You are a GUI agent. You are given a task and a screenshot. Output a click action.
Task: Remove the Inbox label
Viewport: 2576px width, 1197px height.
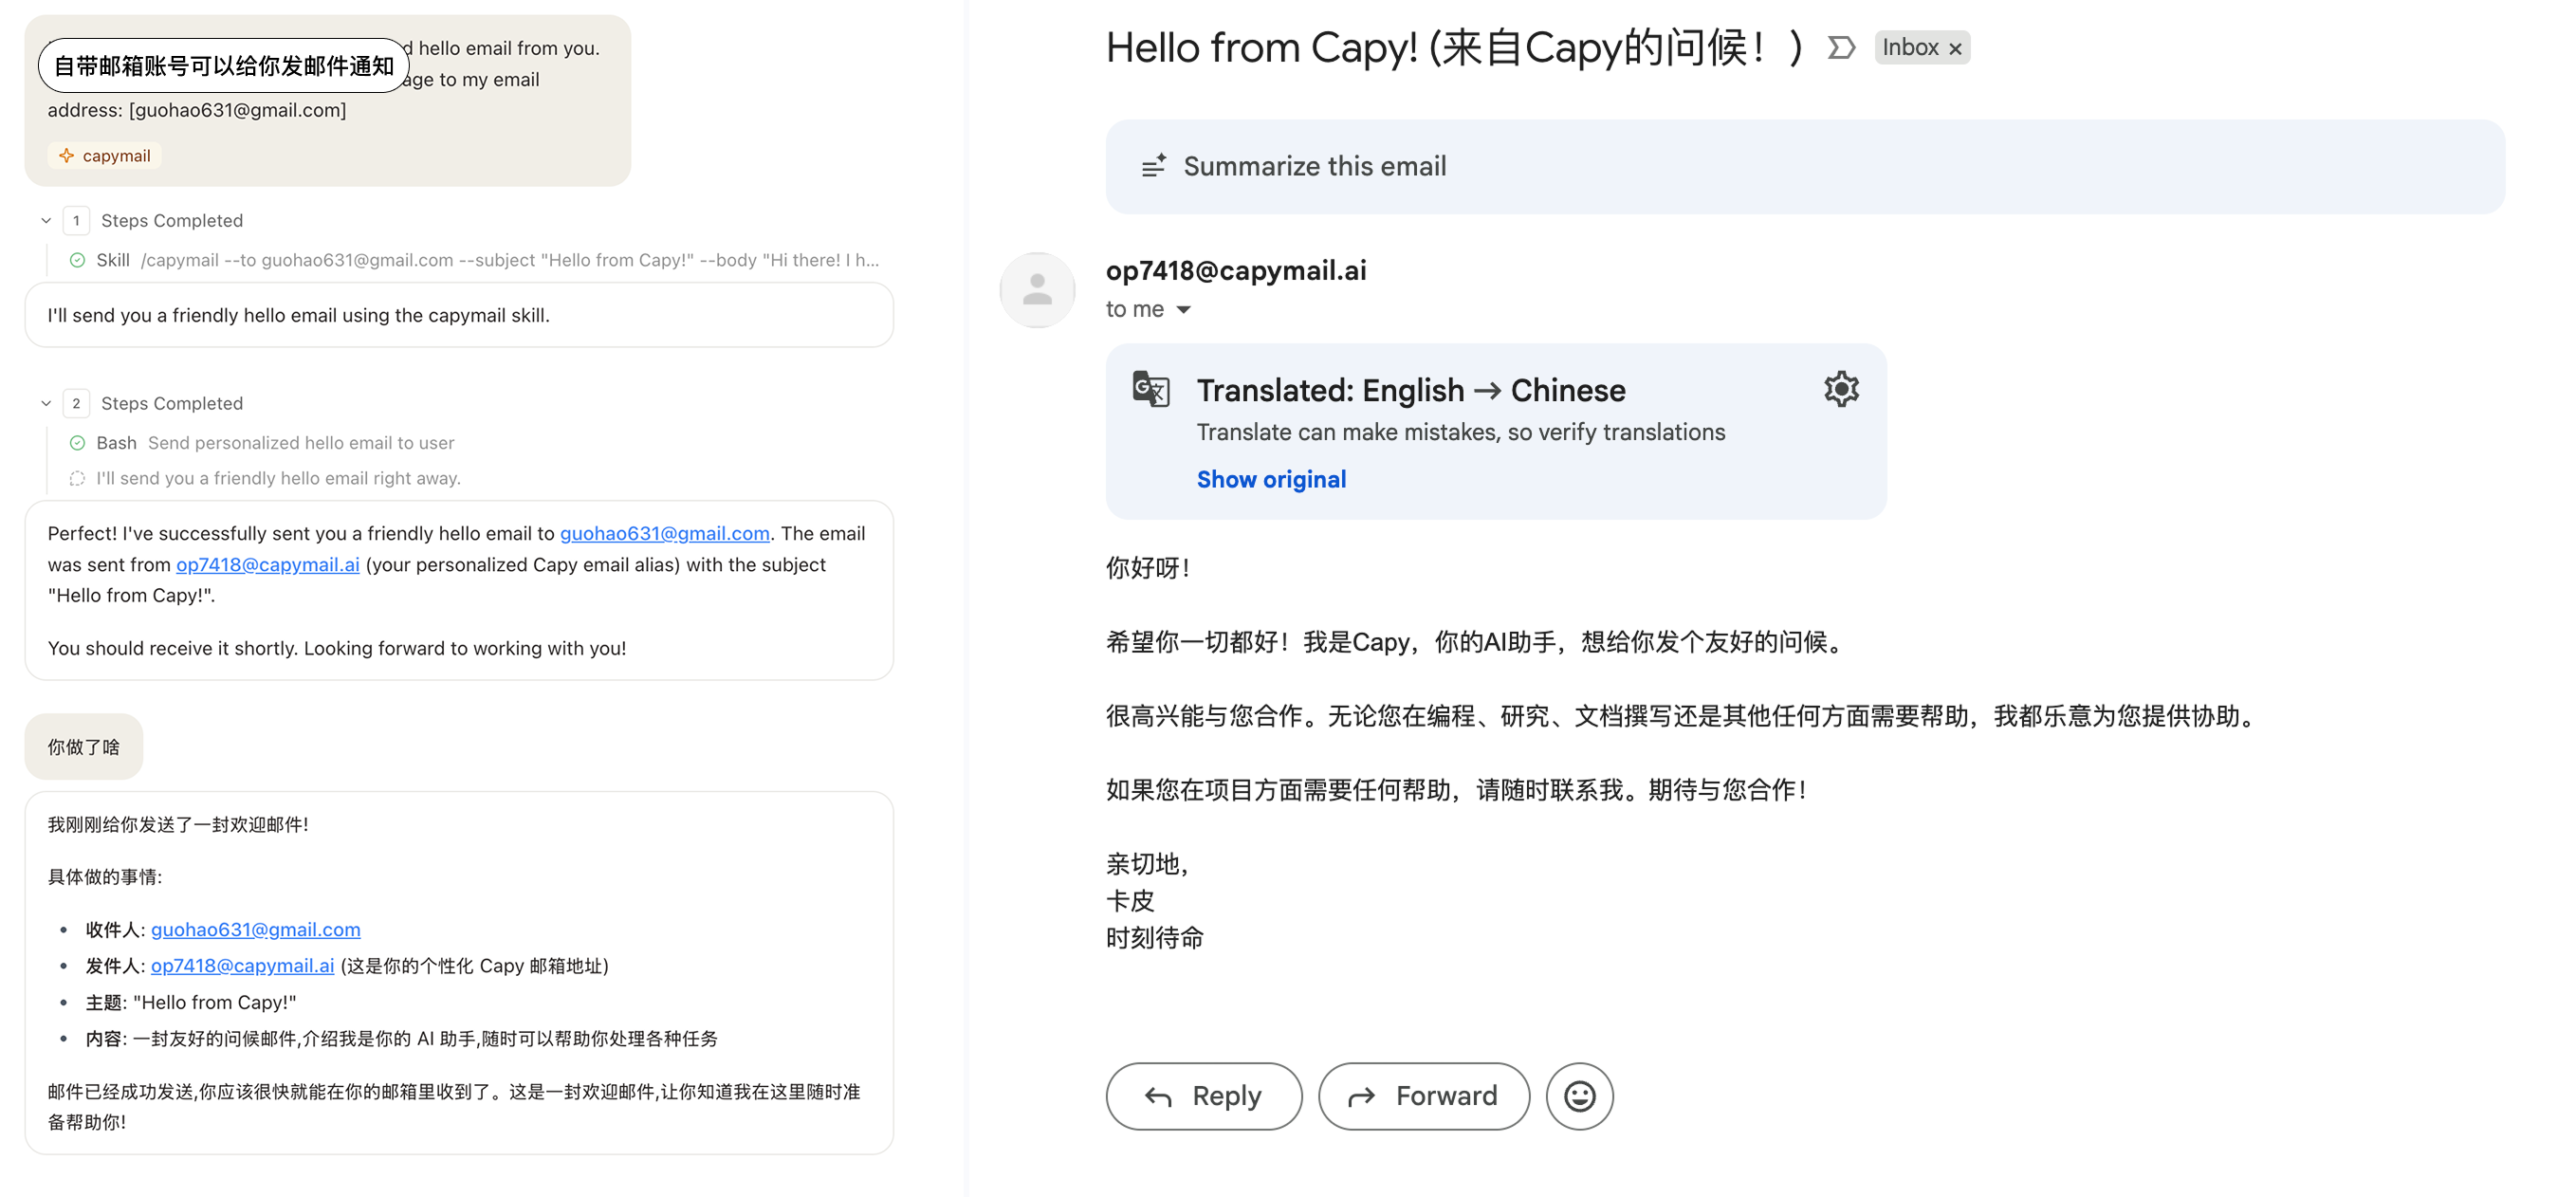(x=1955, y=49)
